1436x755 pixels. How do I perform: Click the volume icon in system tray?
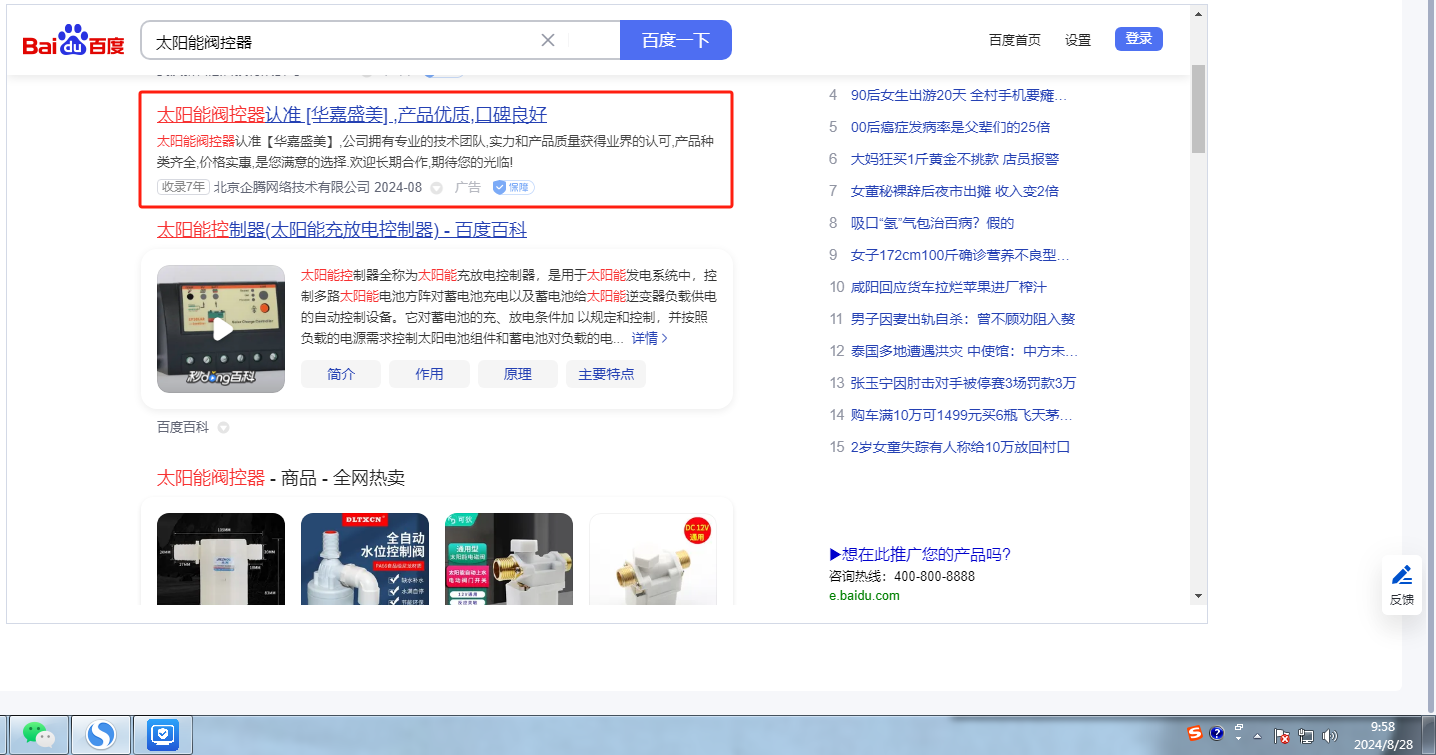[x=1329, y=736]
